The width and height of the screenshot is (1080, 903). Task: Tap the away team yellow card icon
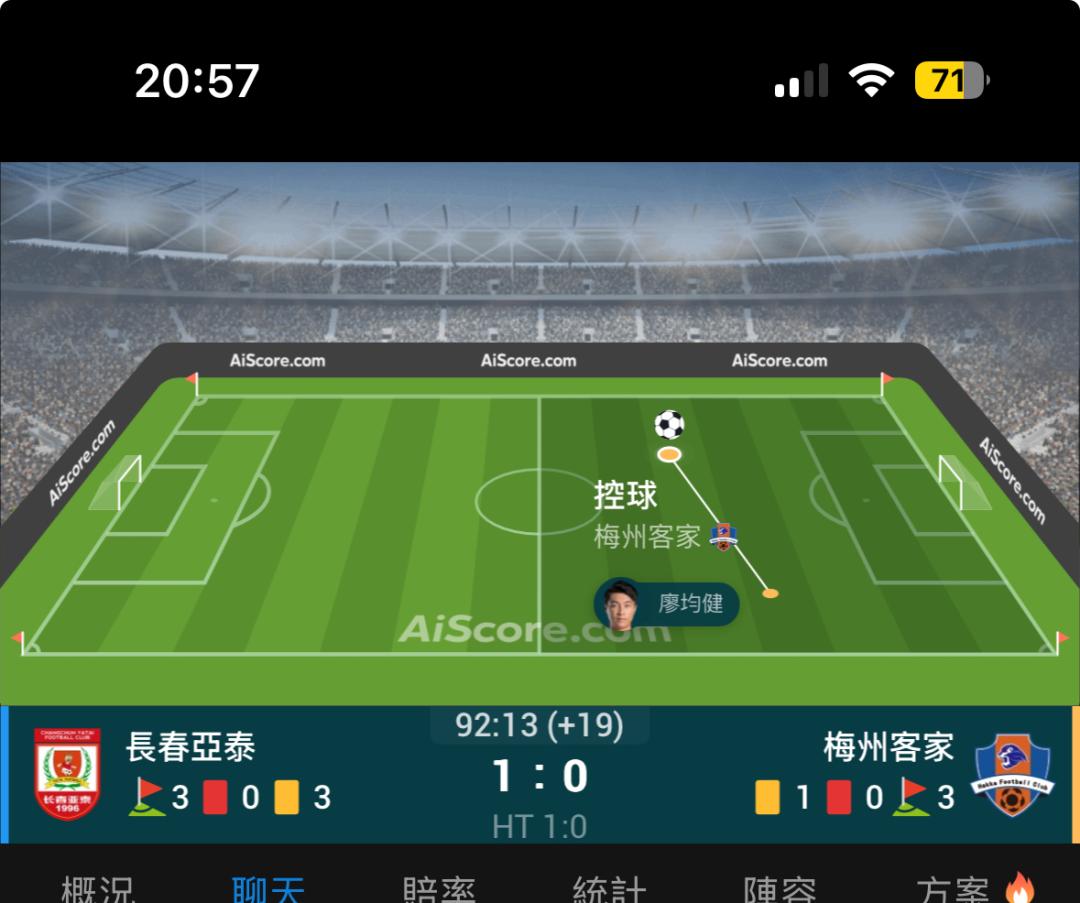pyautogui.click(x=767, y=797)
